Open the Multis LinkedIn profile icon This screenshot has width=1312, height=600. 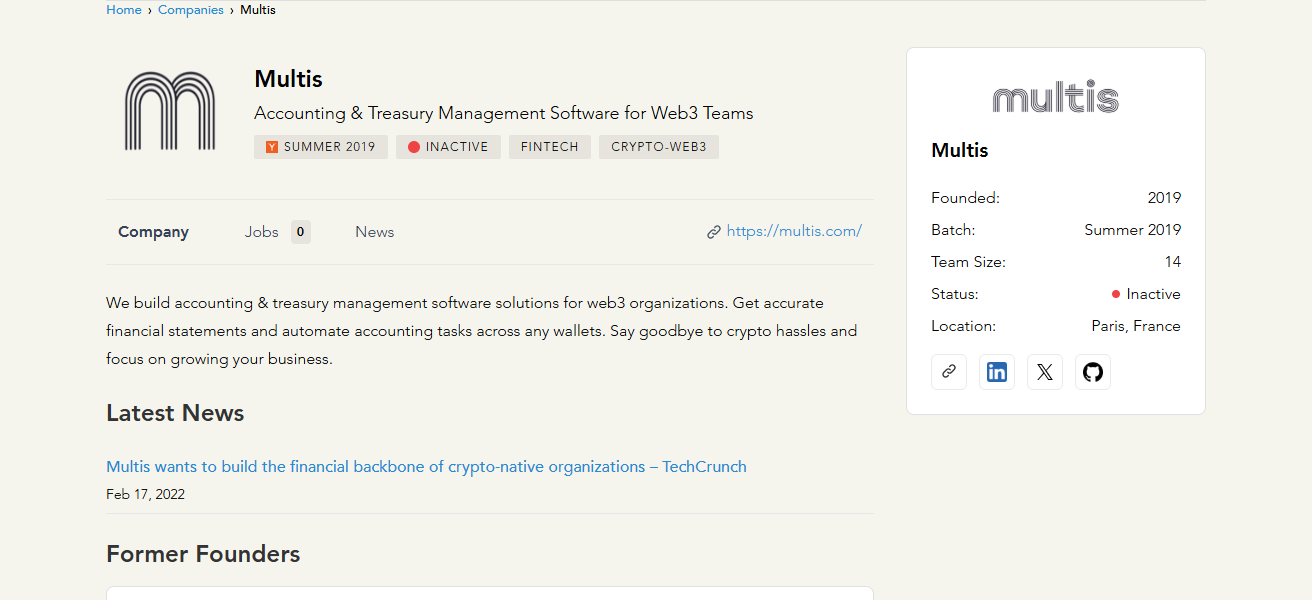(997, 372)
